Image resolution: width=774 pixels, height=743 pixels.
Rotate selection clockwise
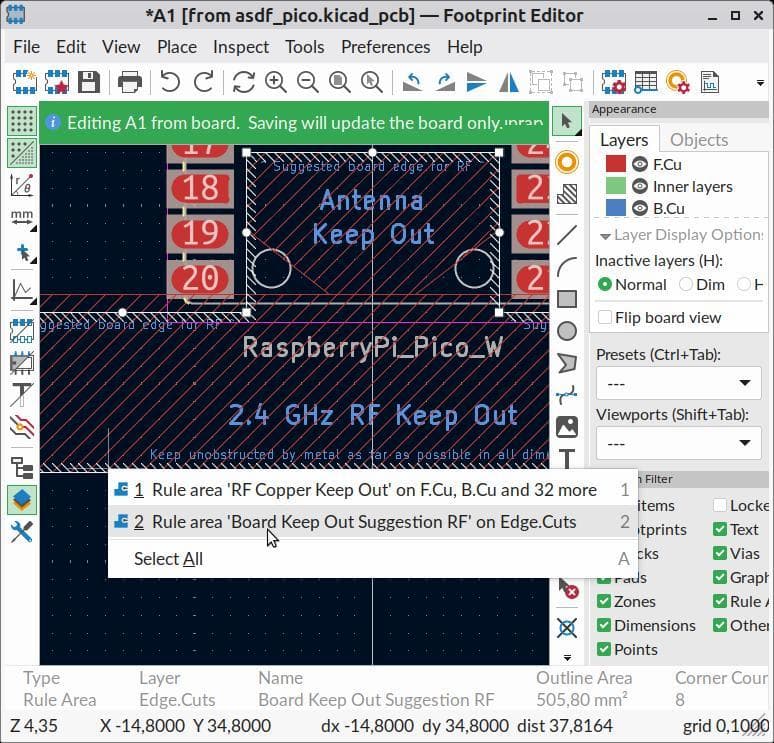point(445,82)
